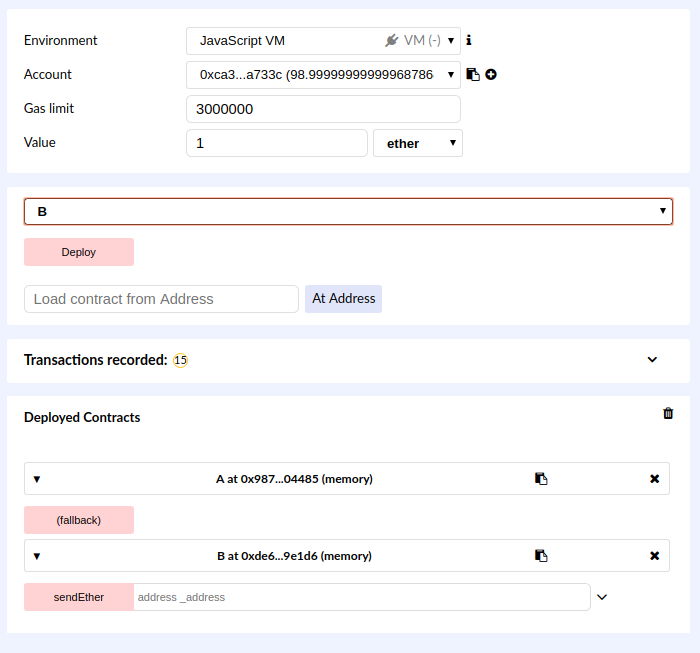Expand the Transactions recorded section
700x653 pixels.
[x=652, y=360]
